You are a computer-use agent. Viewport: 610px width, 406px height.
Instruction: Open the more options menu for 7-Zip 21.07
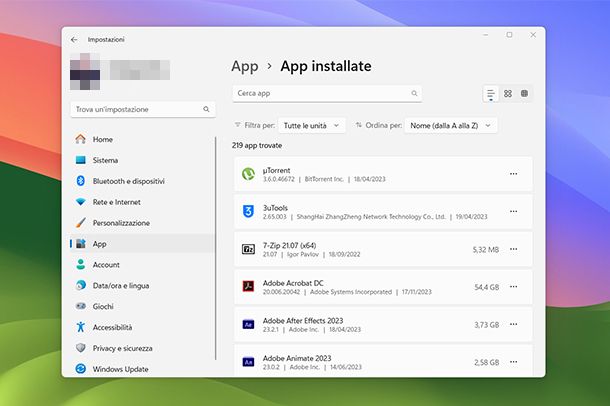click(x=514, y=249)
